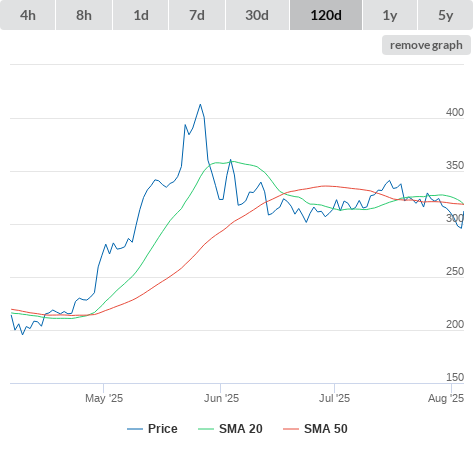Click the active 120d tab

pyautogui.click(x=326, y=15)
